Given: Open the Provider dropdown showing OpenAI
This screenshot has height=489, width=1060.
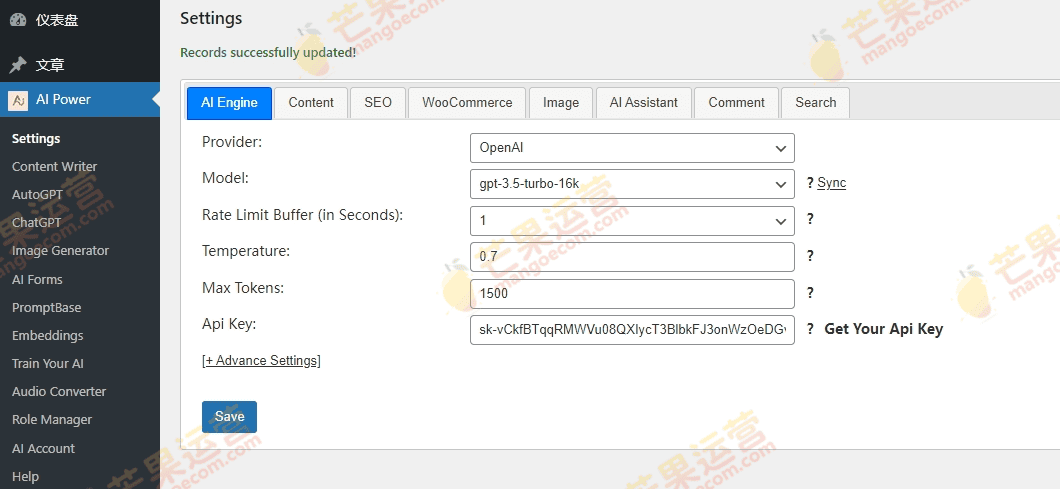Looking at the screenshot, I should [632, 147].
